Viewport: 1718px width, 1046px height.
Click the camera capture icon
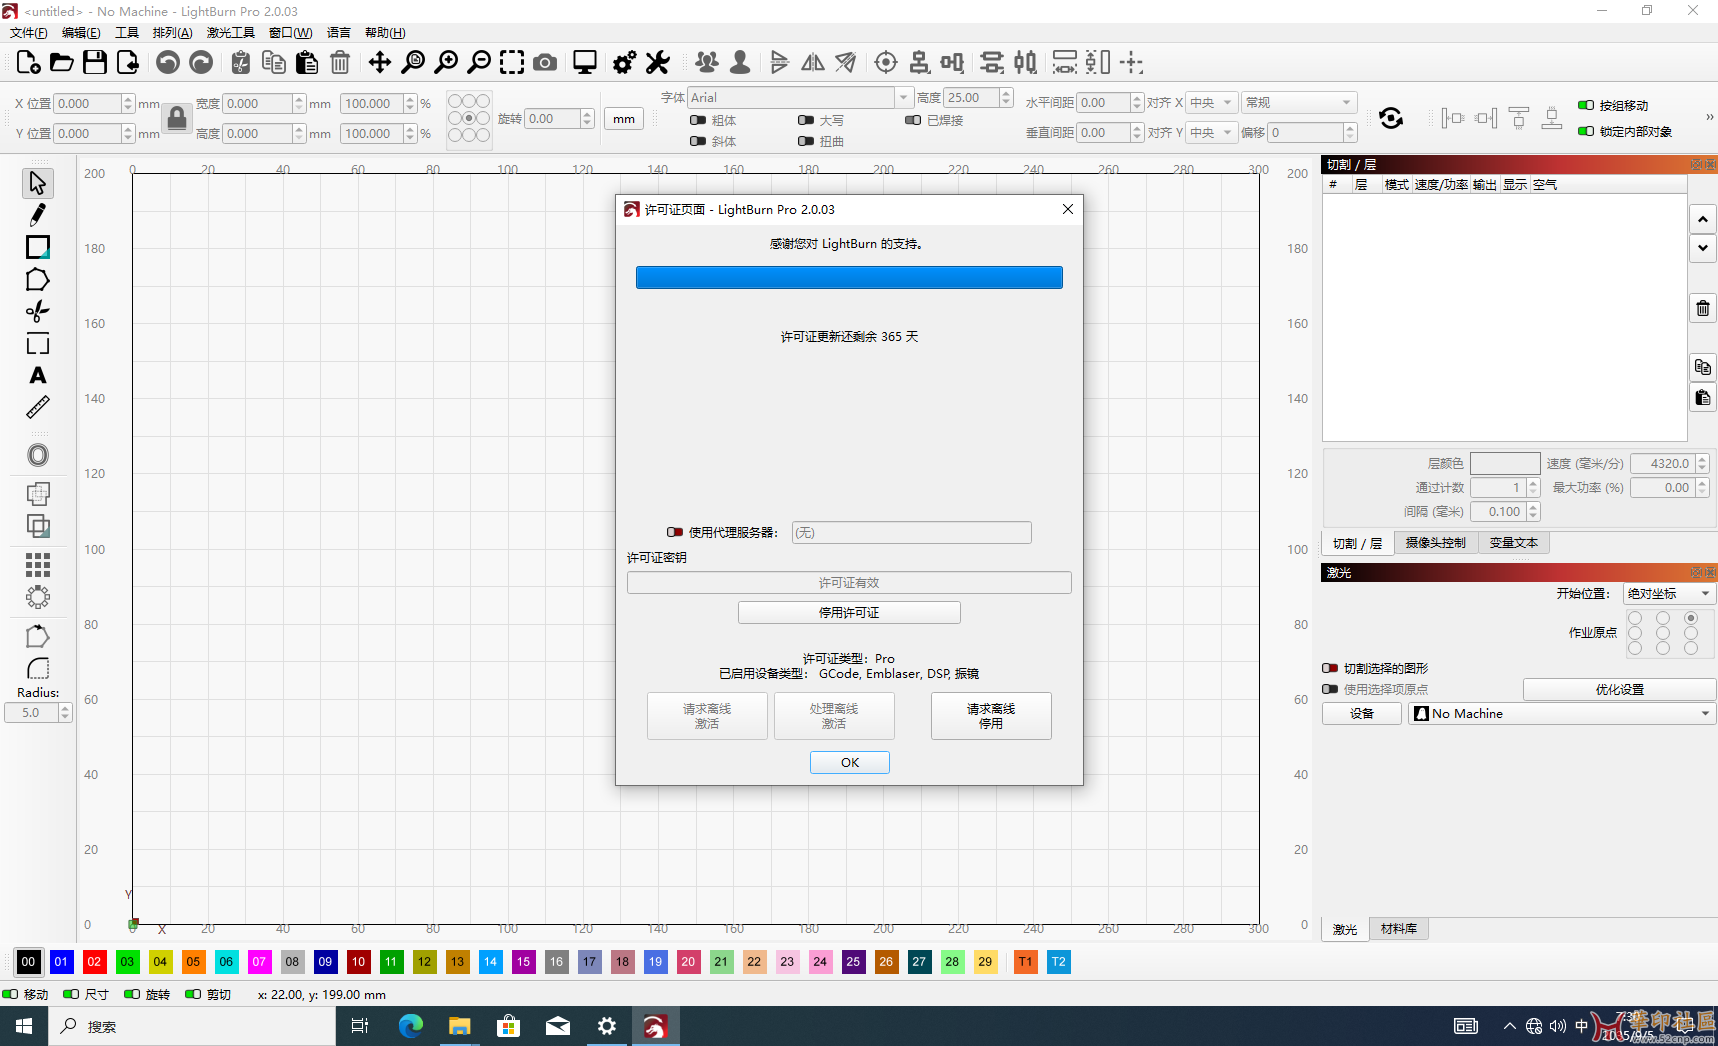[545, 63]
